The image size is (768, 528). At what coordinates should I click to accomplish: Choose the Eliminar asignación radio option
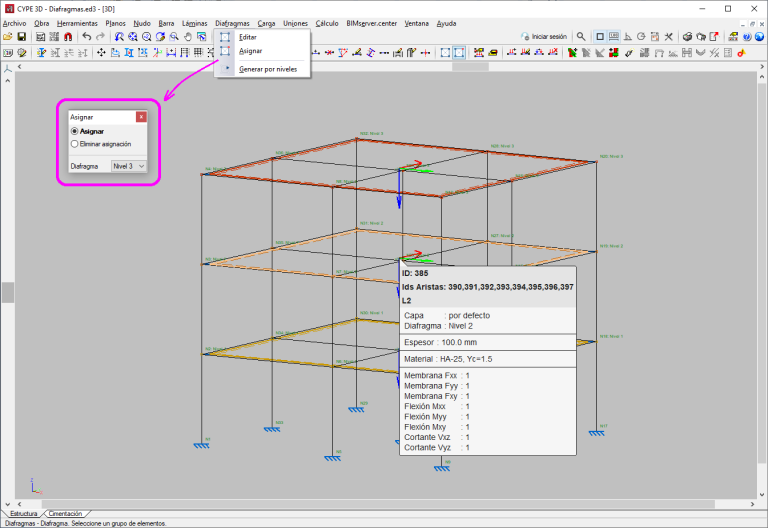pyautogui.click(x=75, y=144)
